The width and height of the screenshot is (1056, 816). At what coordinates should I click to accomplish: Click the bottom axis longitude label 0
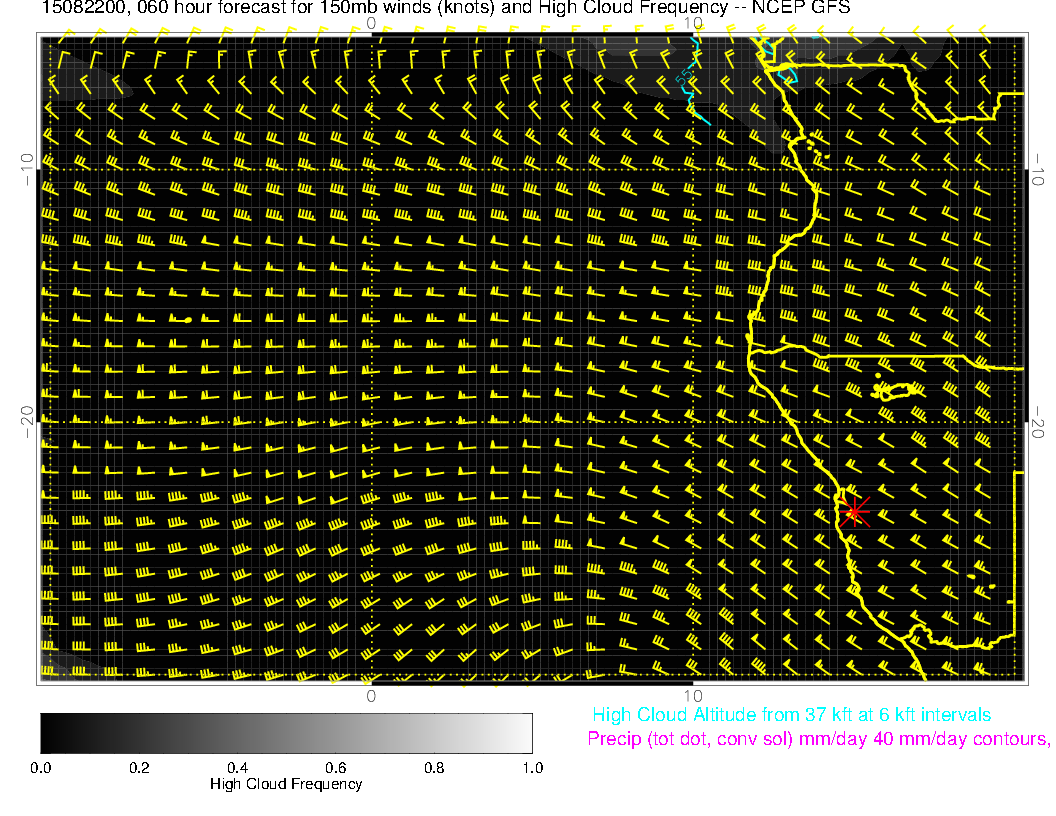click(x=371, y=696)
